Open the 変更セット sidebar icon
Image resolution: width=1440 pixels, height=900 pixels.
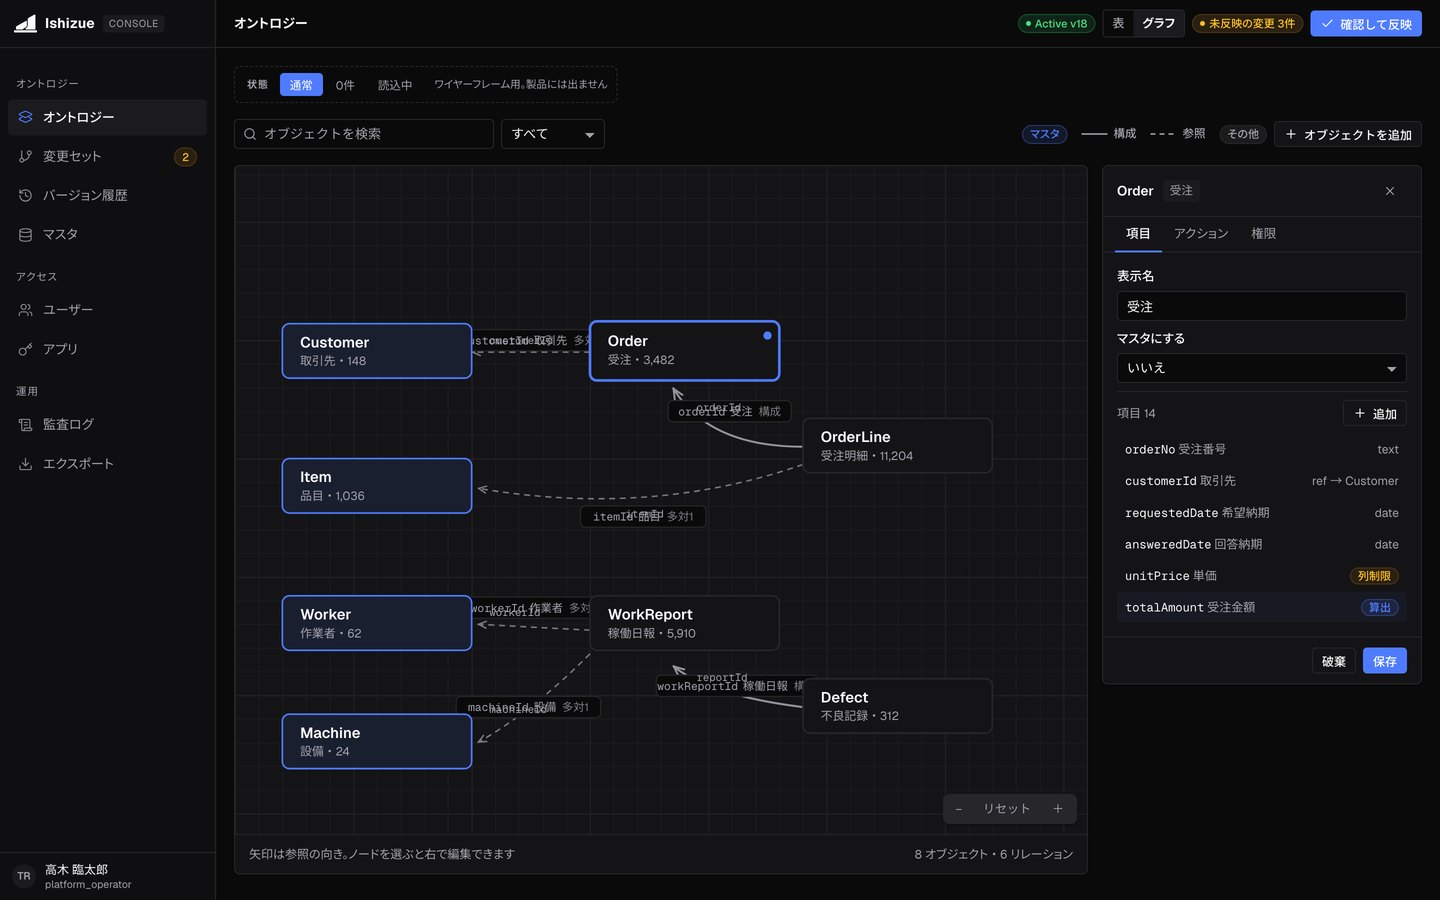[x=25, y=156]
